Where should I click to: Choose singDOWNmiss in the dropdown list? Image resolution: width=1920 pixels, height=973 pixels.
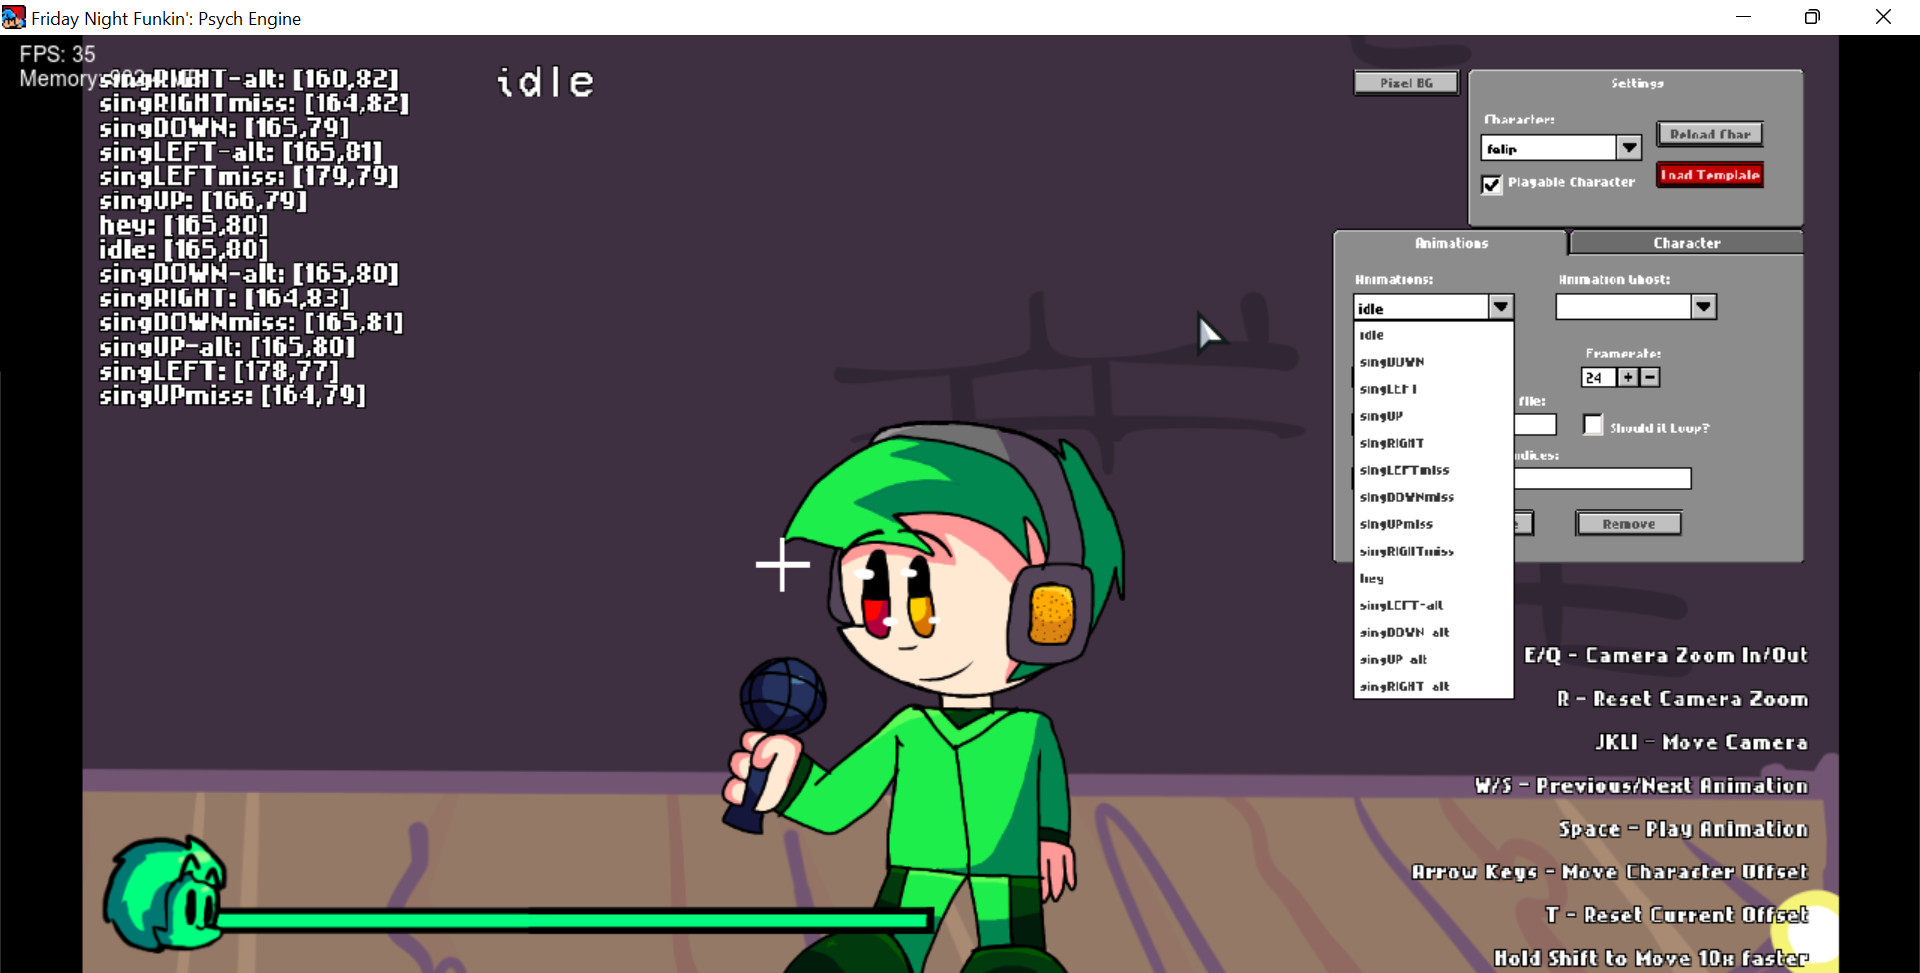coord(1433,497)
